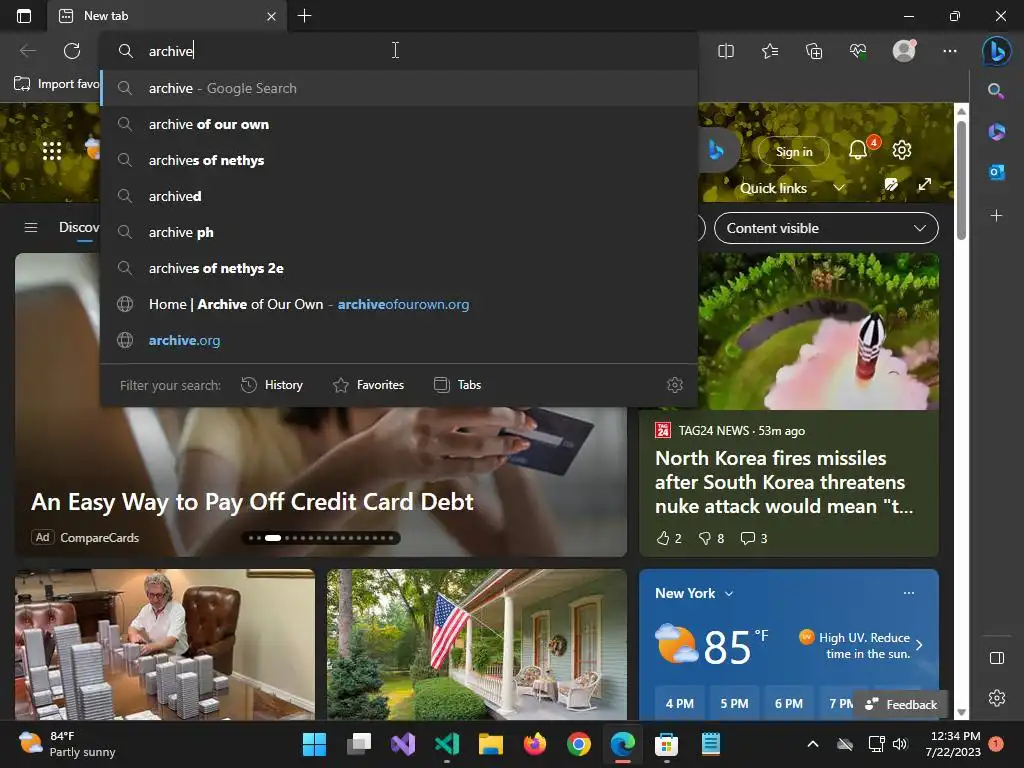The width and height of the screenshot is (1024, 768).
Task: Change New York weather location dropdown
Action: pyautogui.click(x=694, y=593)
